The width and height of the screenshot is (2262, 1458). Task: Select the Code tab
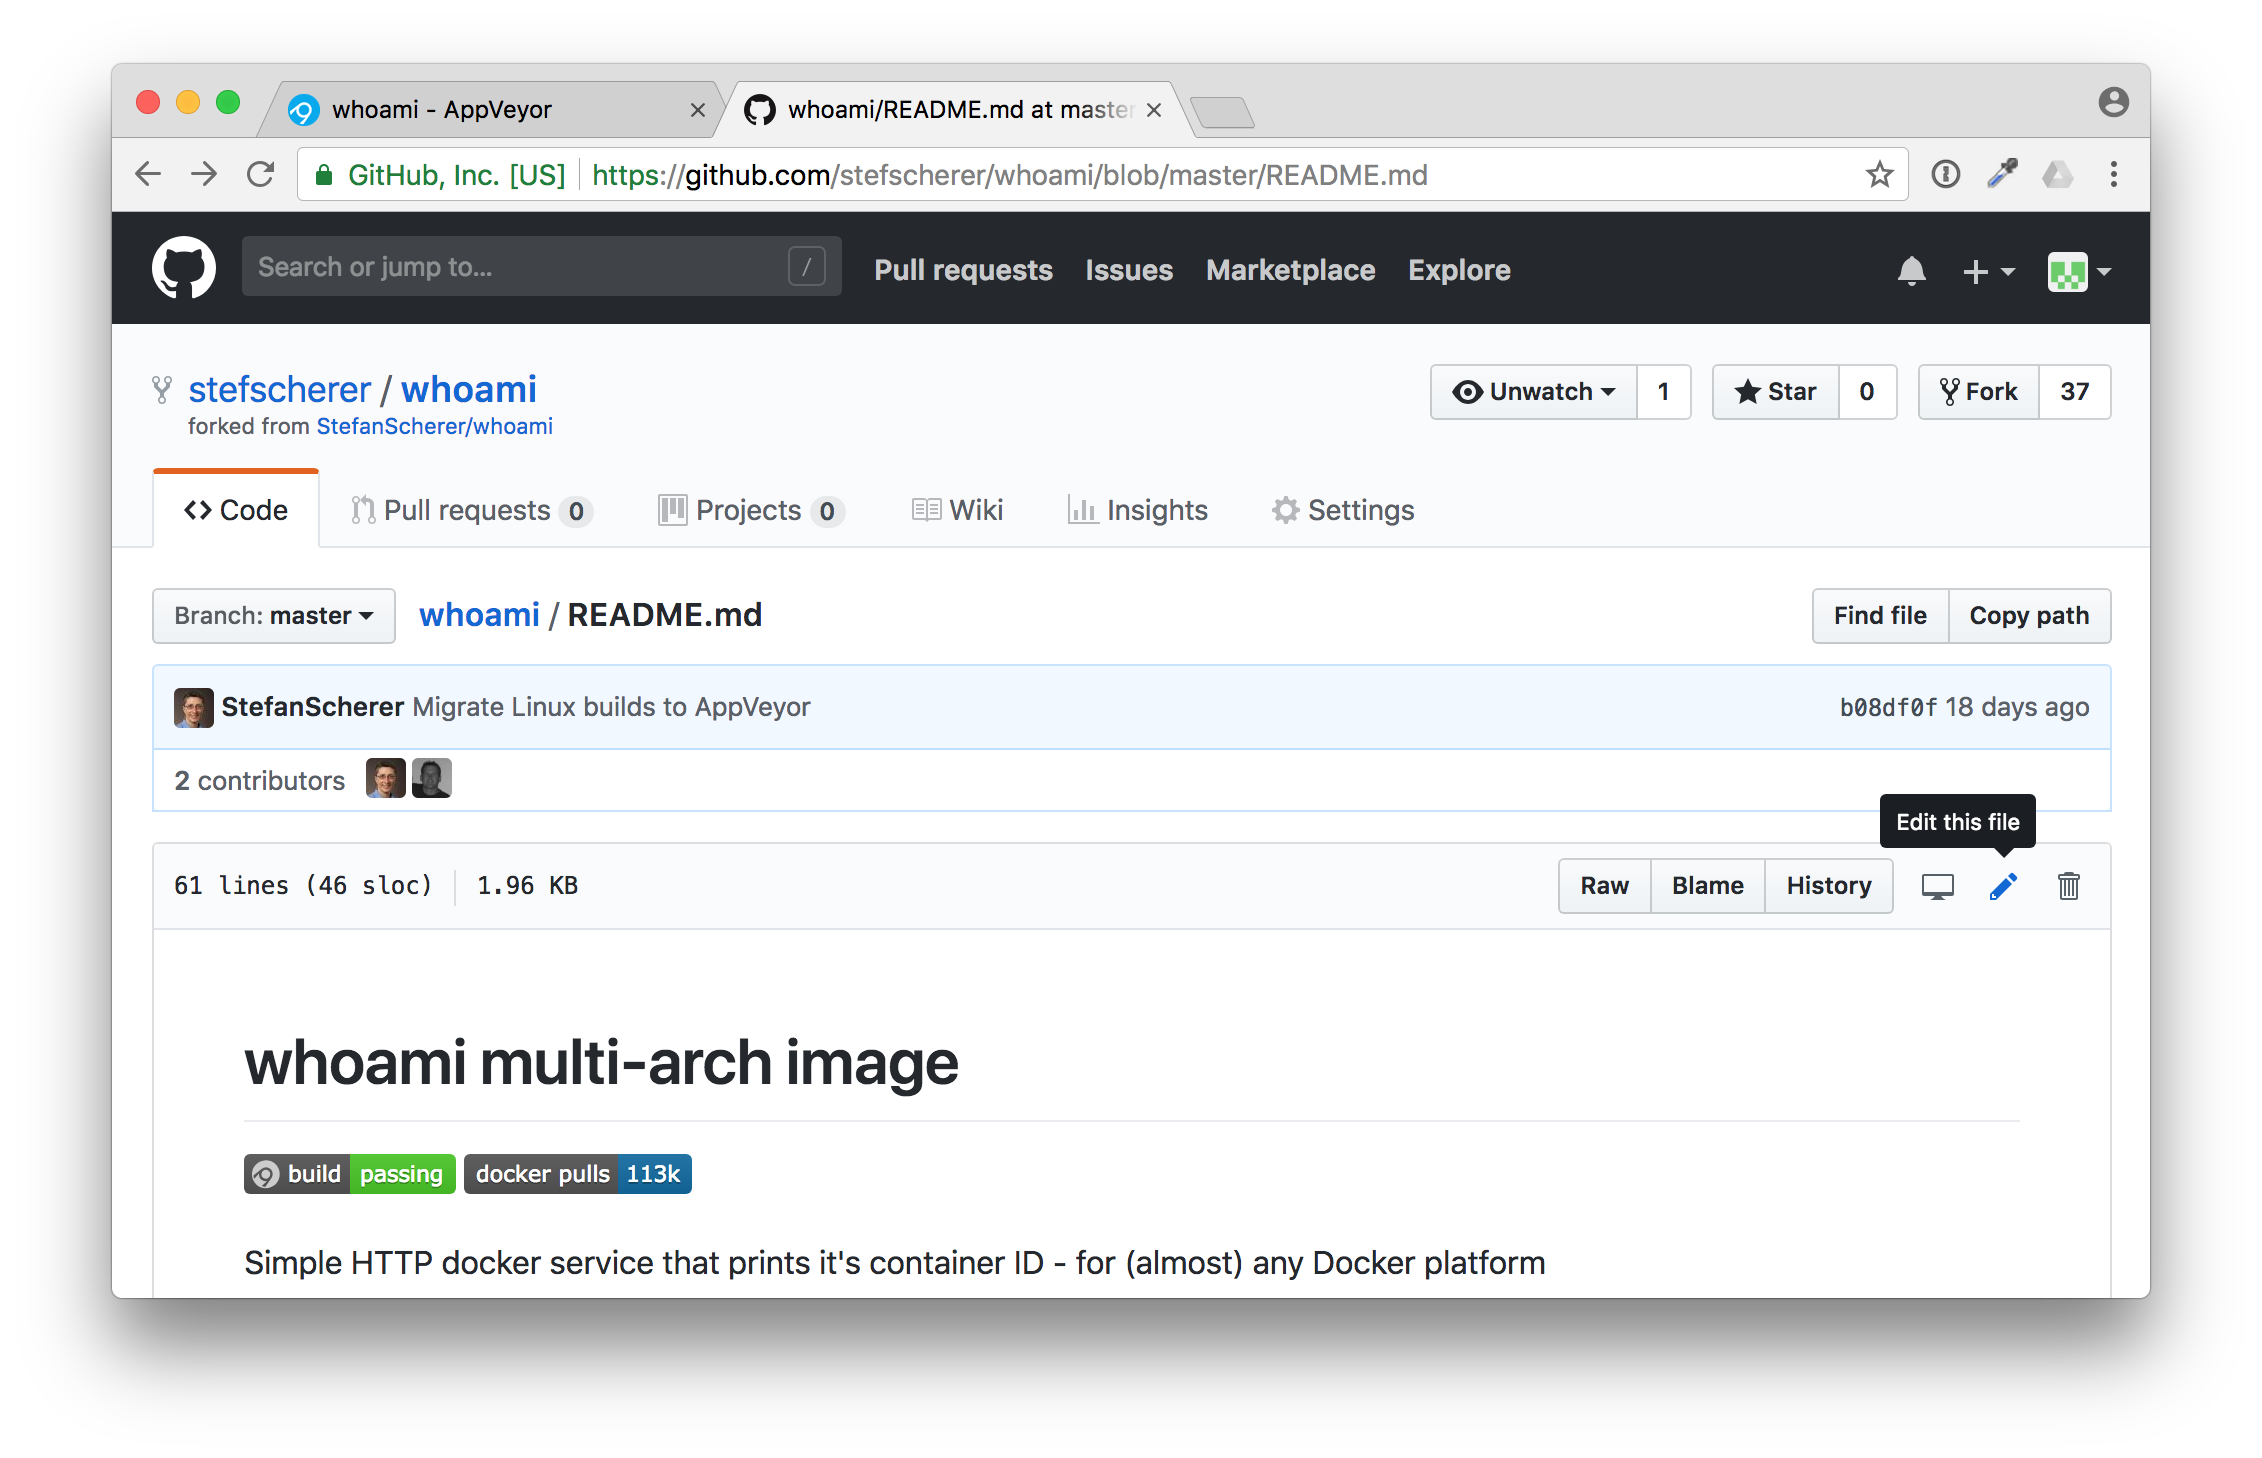tap(237, 510)
